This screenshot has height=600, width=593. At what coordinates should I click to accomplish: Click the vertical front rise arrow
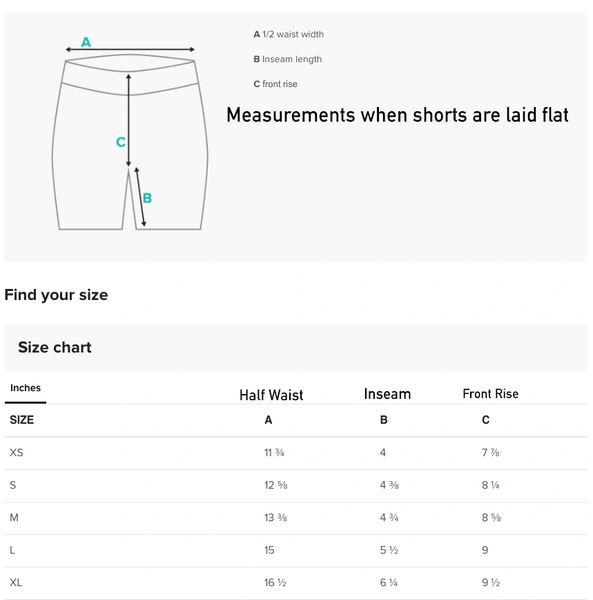[x=129, y=120]
